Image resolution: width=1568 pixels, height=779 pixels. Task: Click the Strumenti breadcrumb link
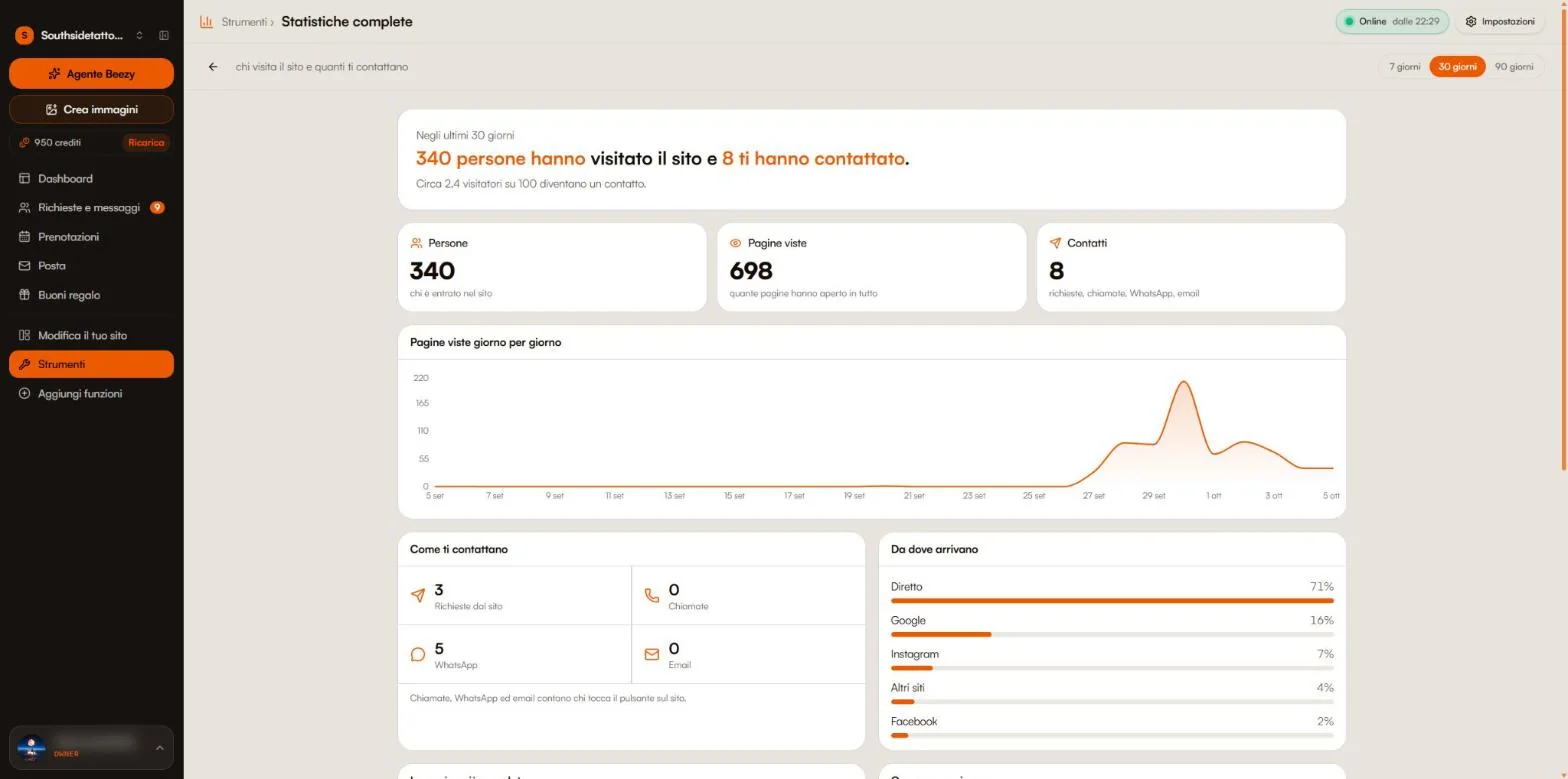(244, 22)
